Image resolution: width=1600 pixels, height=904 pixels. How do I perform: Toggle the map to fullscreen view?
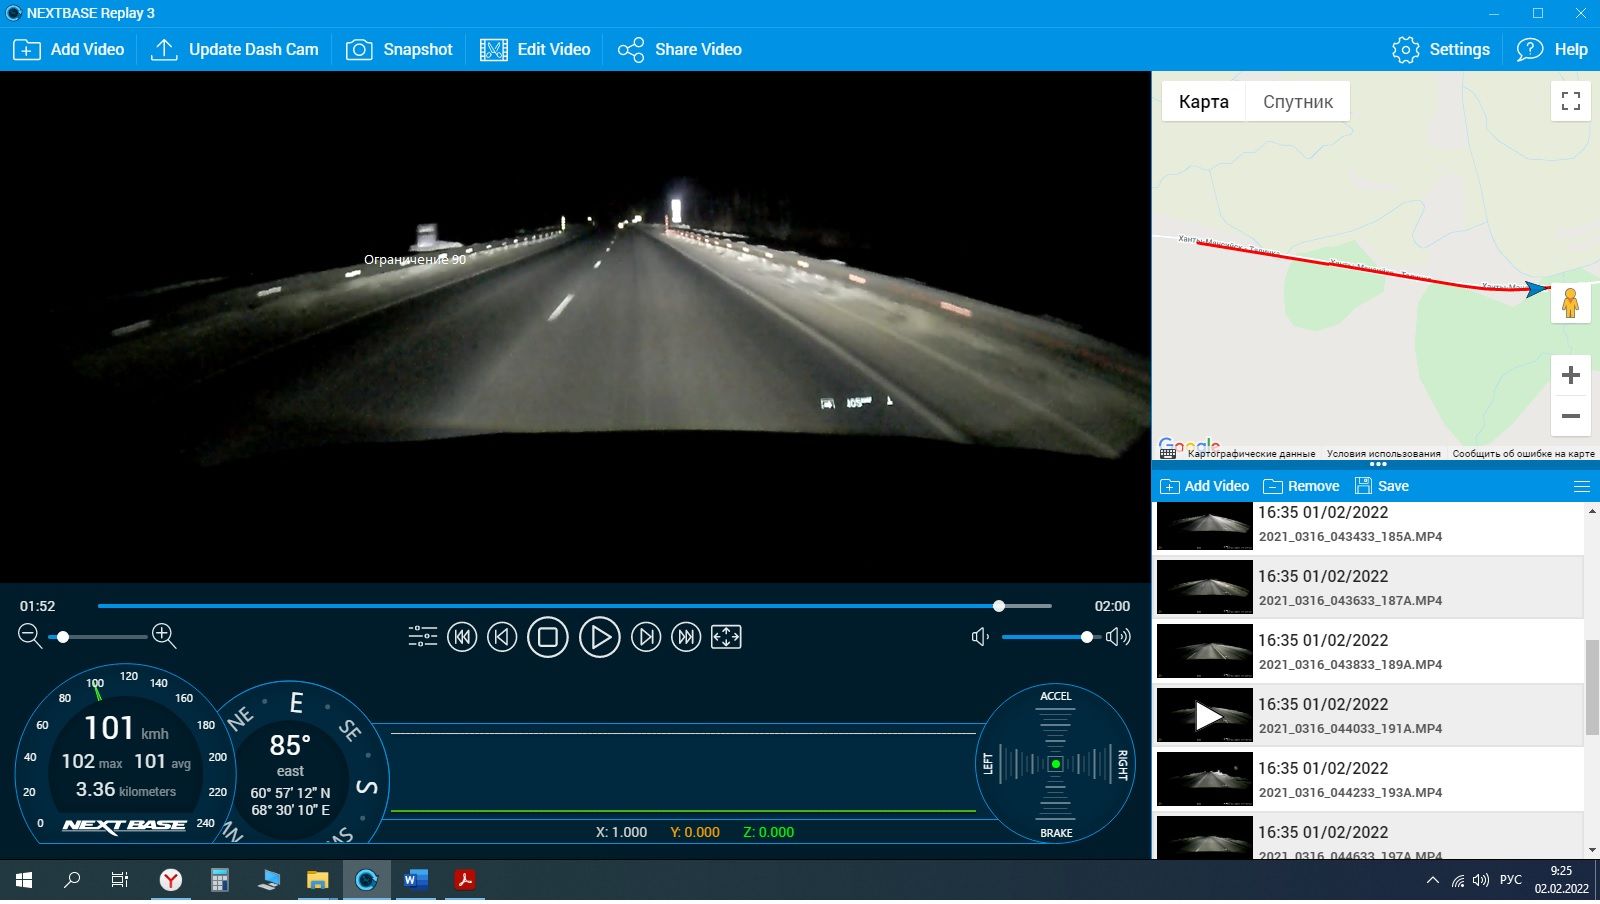click(x=1570, y=101)
